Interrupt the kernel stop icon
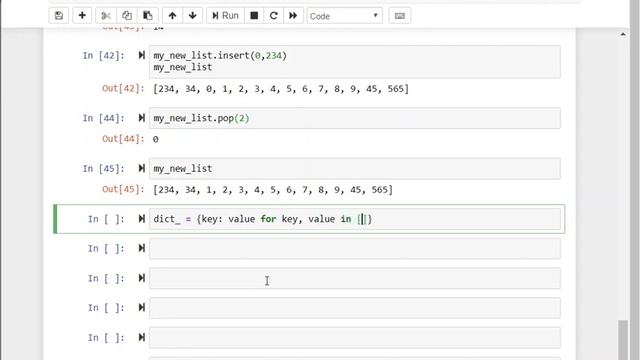Image resolution: width=640 pixels, height=360 pixels. (254, 16)
